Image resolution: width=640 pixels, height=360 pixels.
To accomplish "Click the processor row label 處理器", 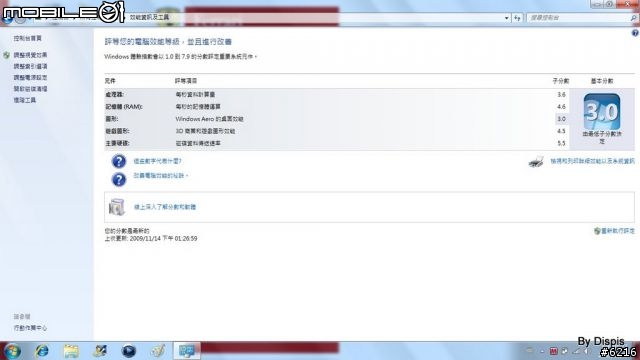I will pos(115,94).
